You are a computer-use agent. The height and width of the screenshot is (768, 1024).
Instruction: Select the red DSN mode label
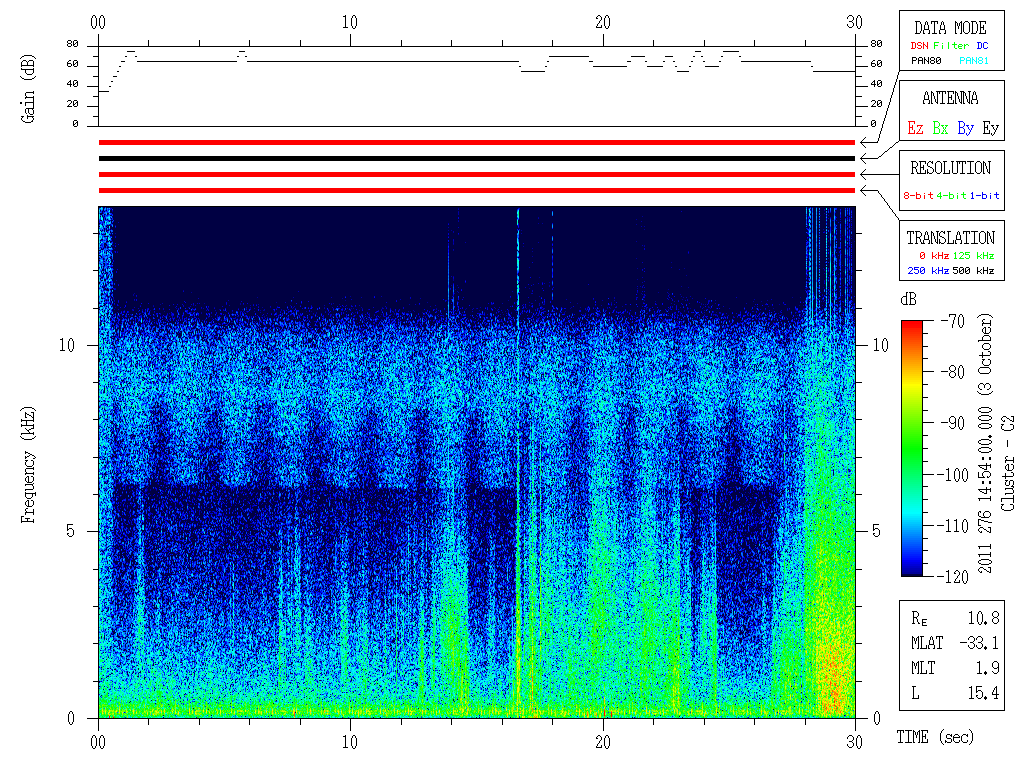[x=919, y=46]
